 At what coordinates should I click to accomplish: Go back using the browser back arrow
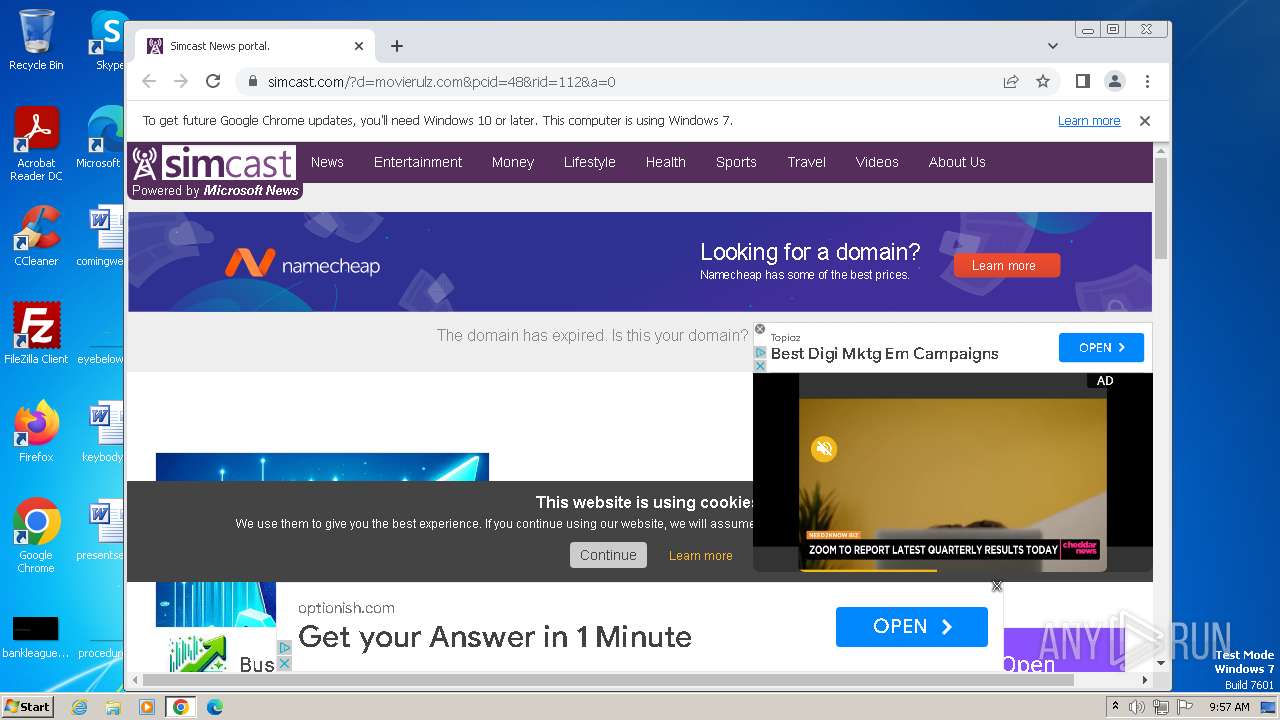click(x=149, y=81)
